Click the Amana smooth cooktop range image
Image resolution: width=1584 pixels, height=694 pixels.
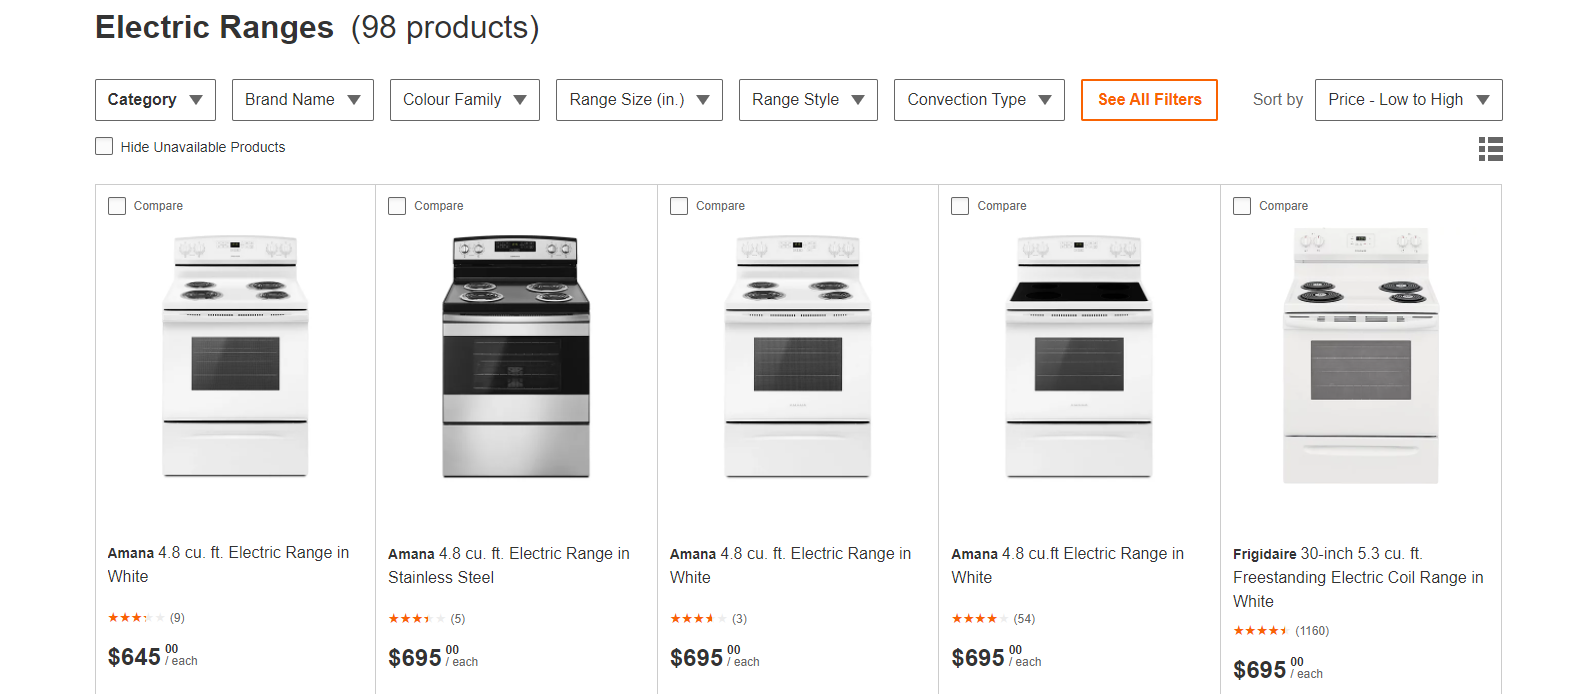[x=1079, y=357]
